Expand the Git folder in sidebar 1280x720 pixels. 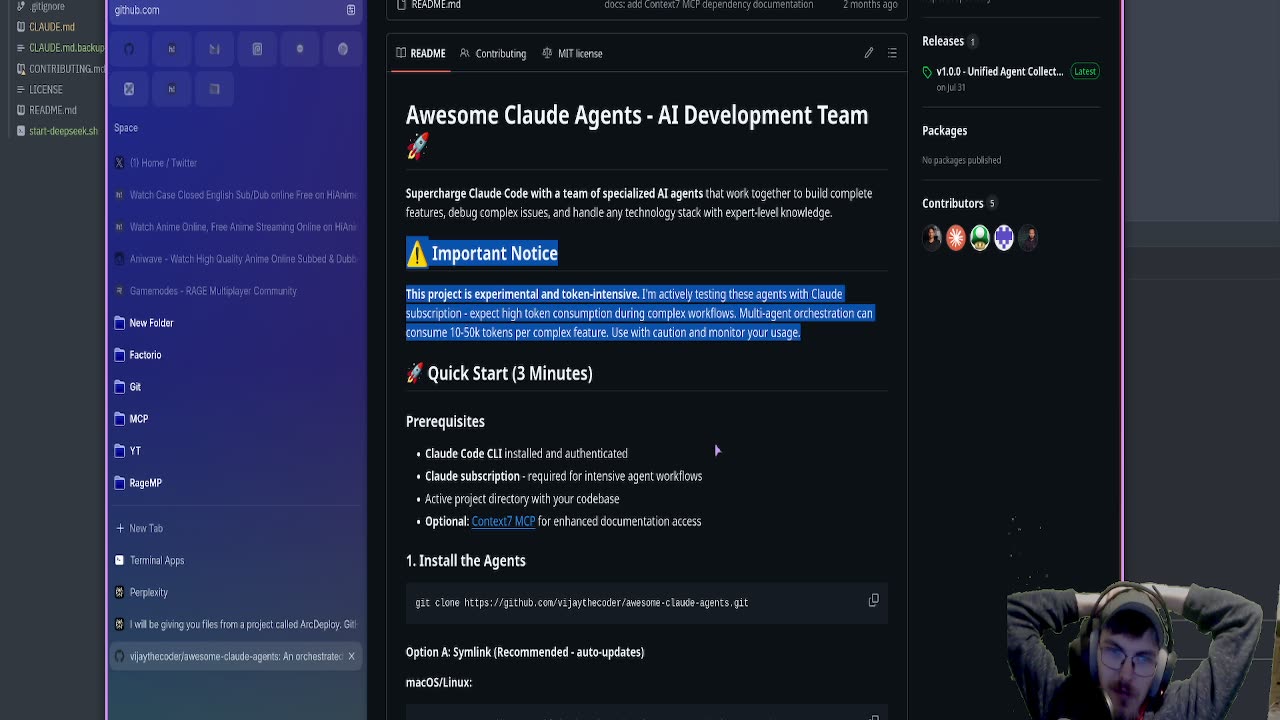pyautogui.click(x=237, y=387)
